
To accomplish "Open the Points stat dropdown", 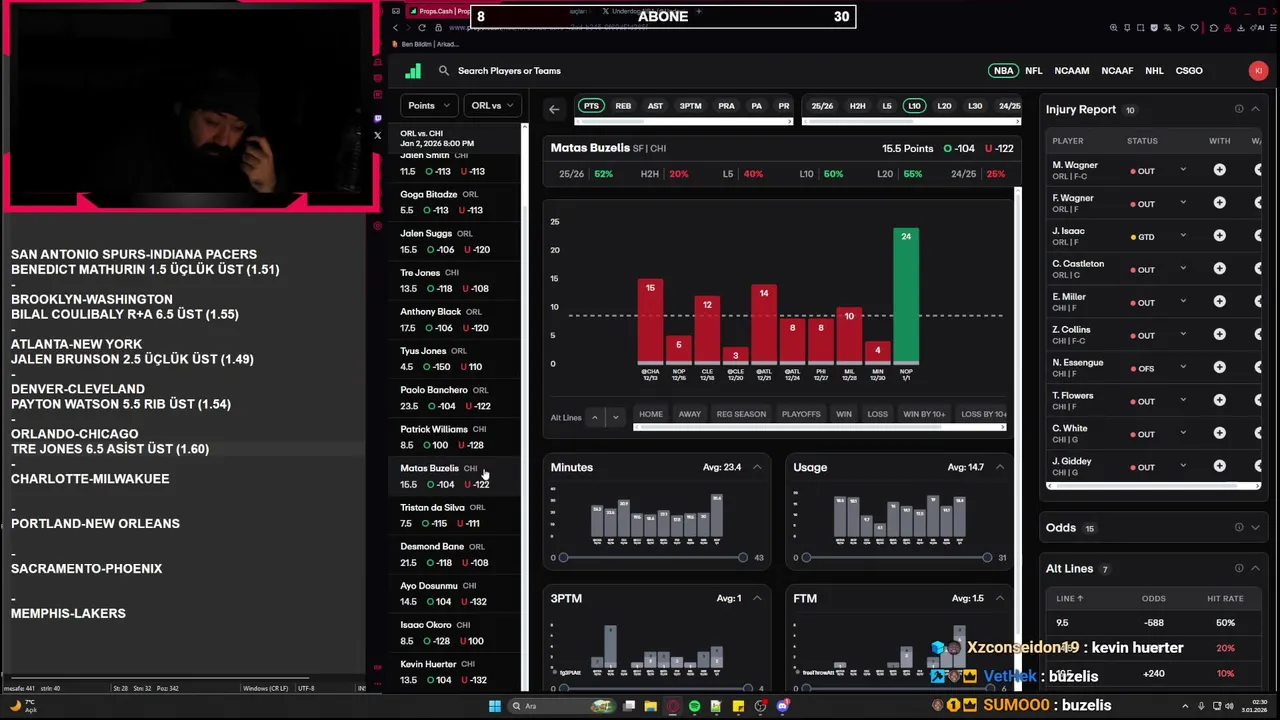I will [x=429, y=105].
